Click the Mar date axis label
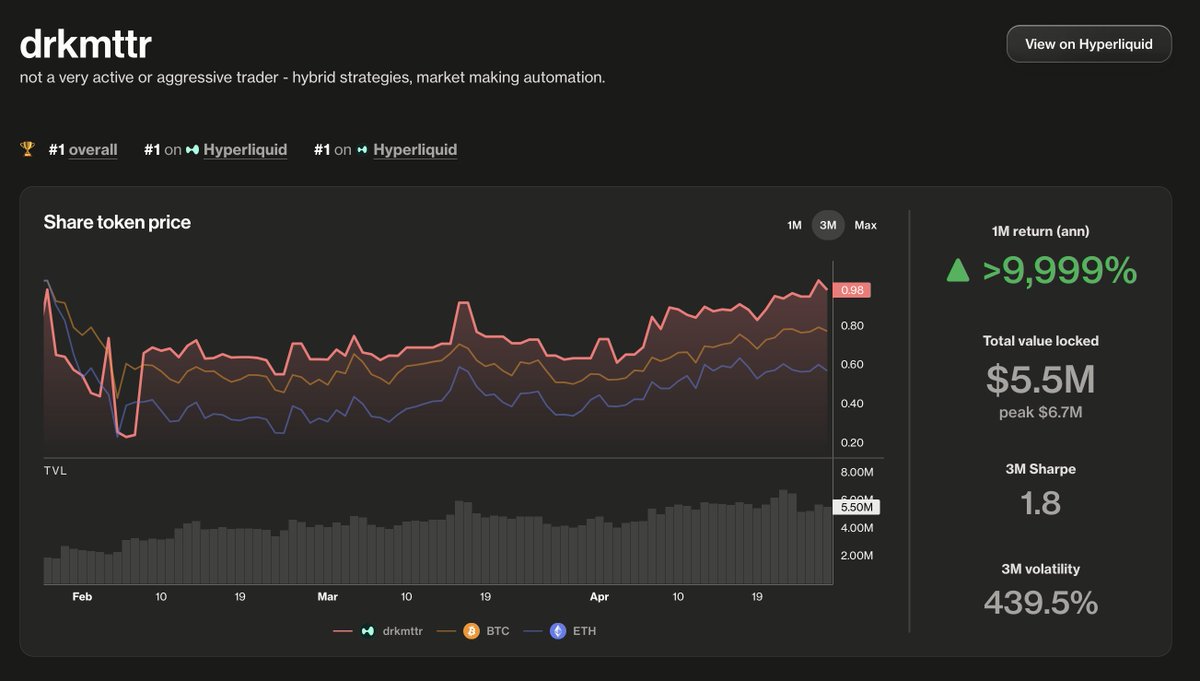Viewport: 1200px width, 681px height. pos(328,597)
